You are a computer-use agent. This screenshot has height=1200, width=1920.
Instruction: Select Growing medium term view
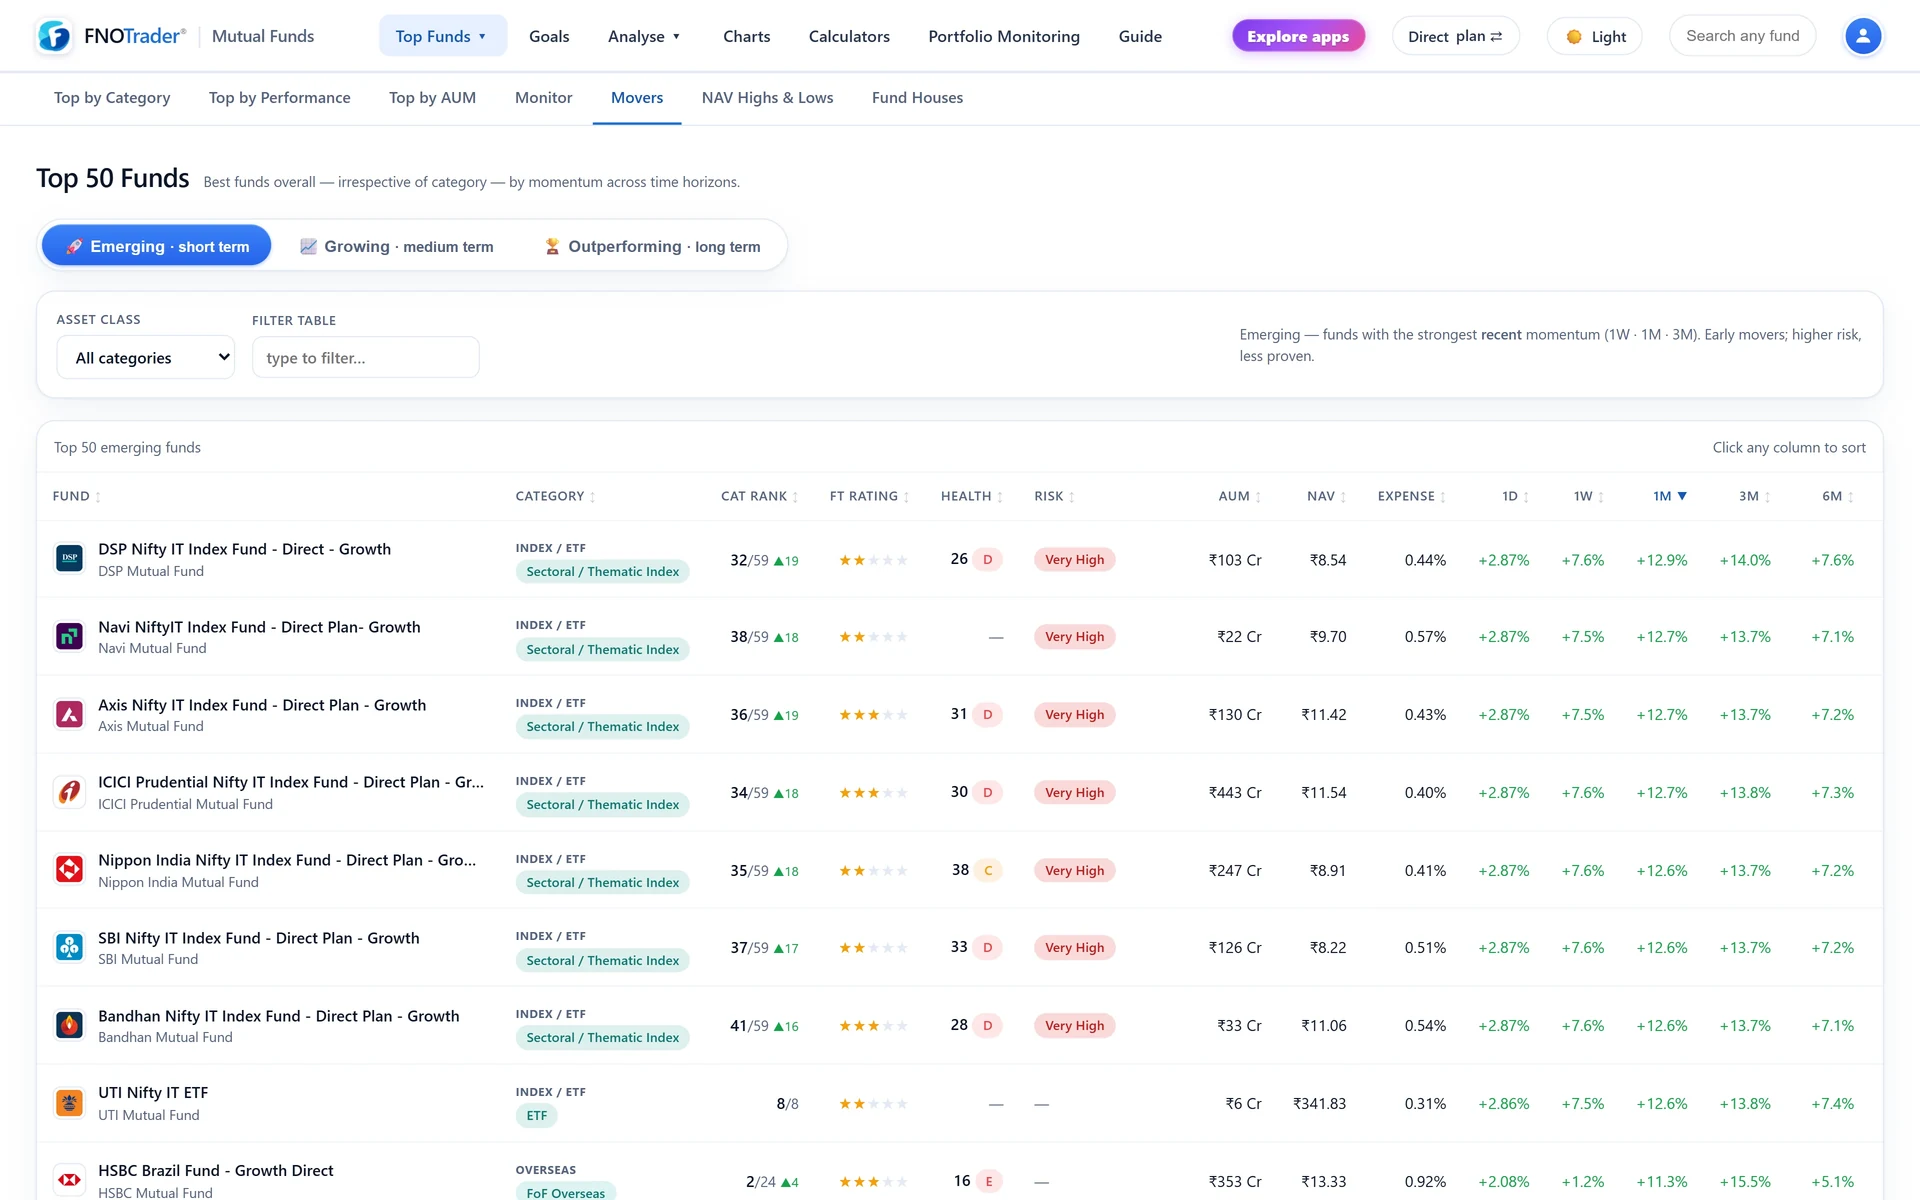[x=397, y=246]
